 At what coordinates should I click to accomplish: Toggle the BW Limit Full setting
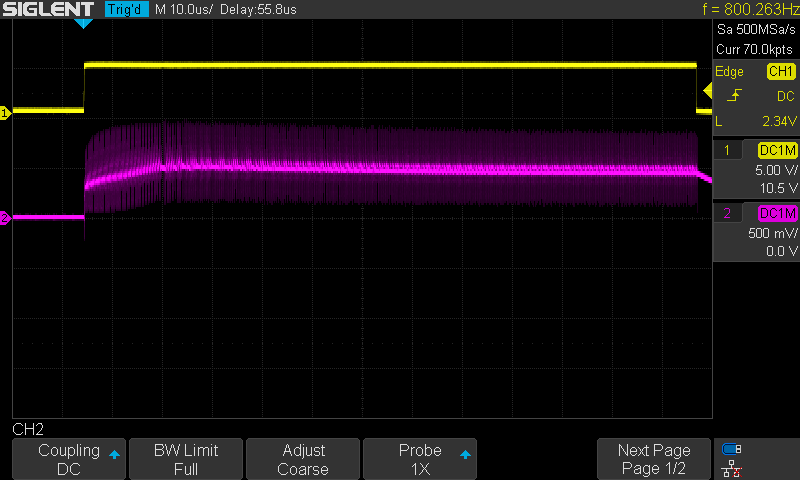point(186,459)
